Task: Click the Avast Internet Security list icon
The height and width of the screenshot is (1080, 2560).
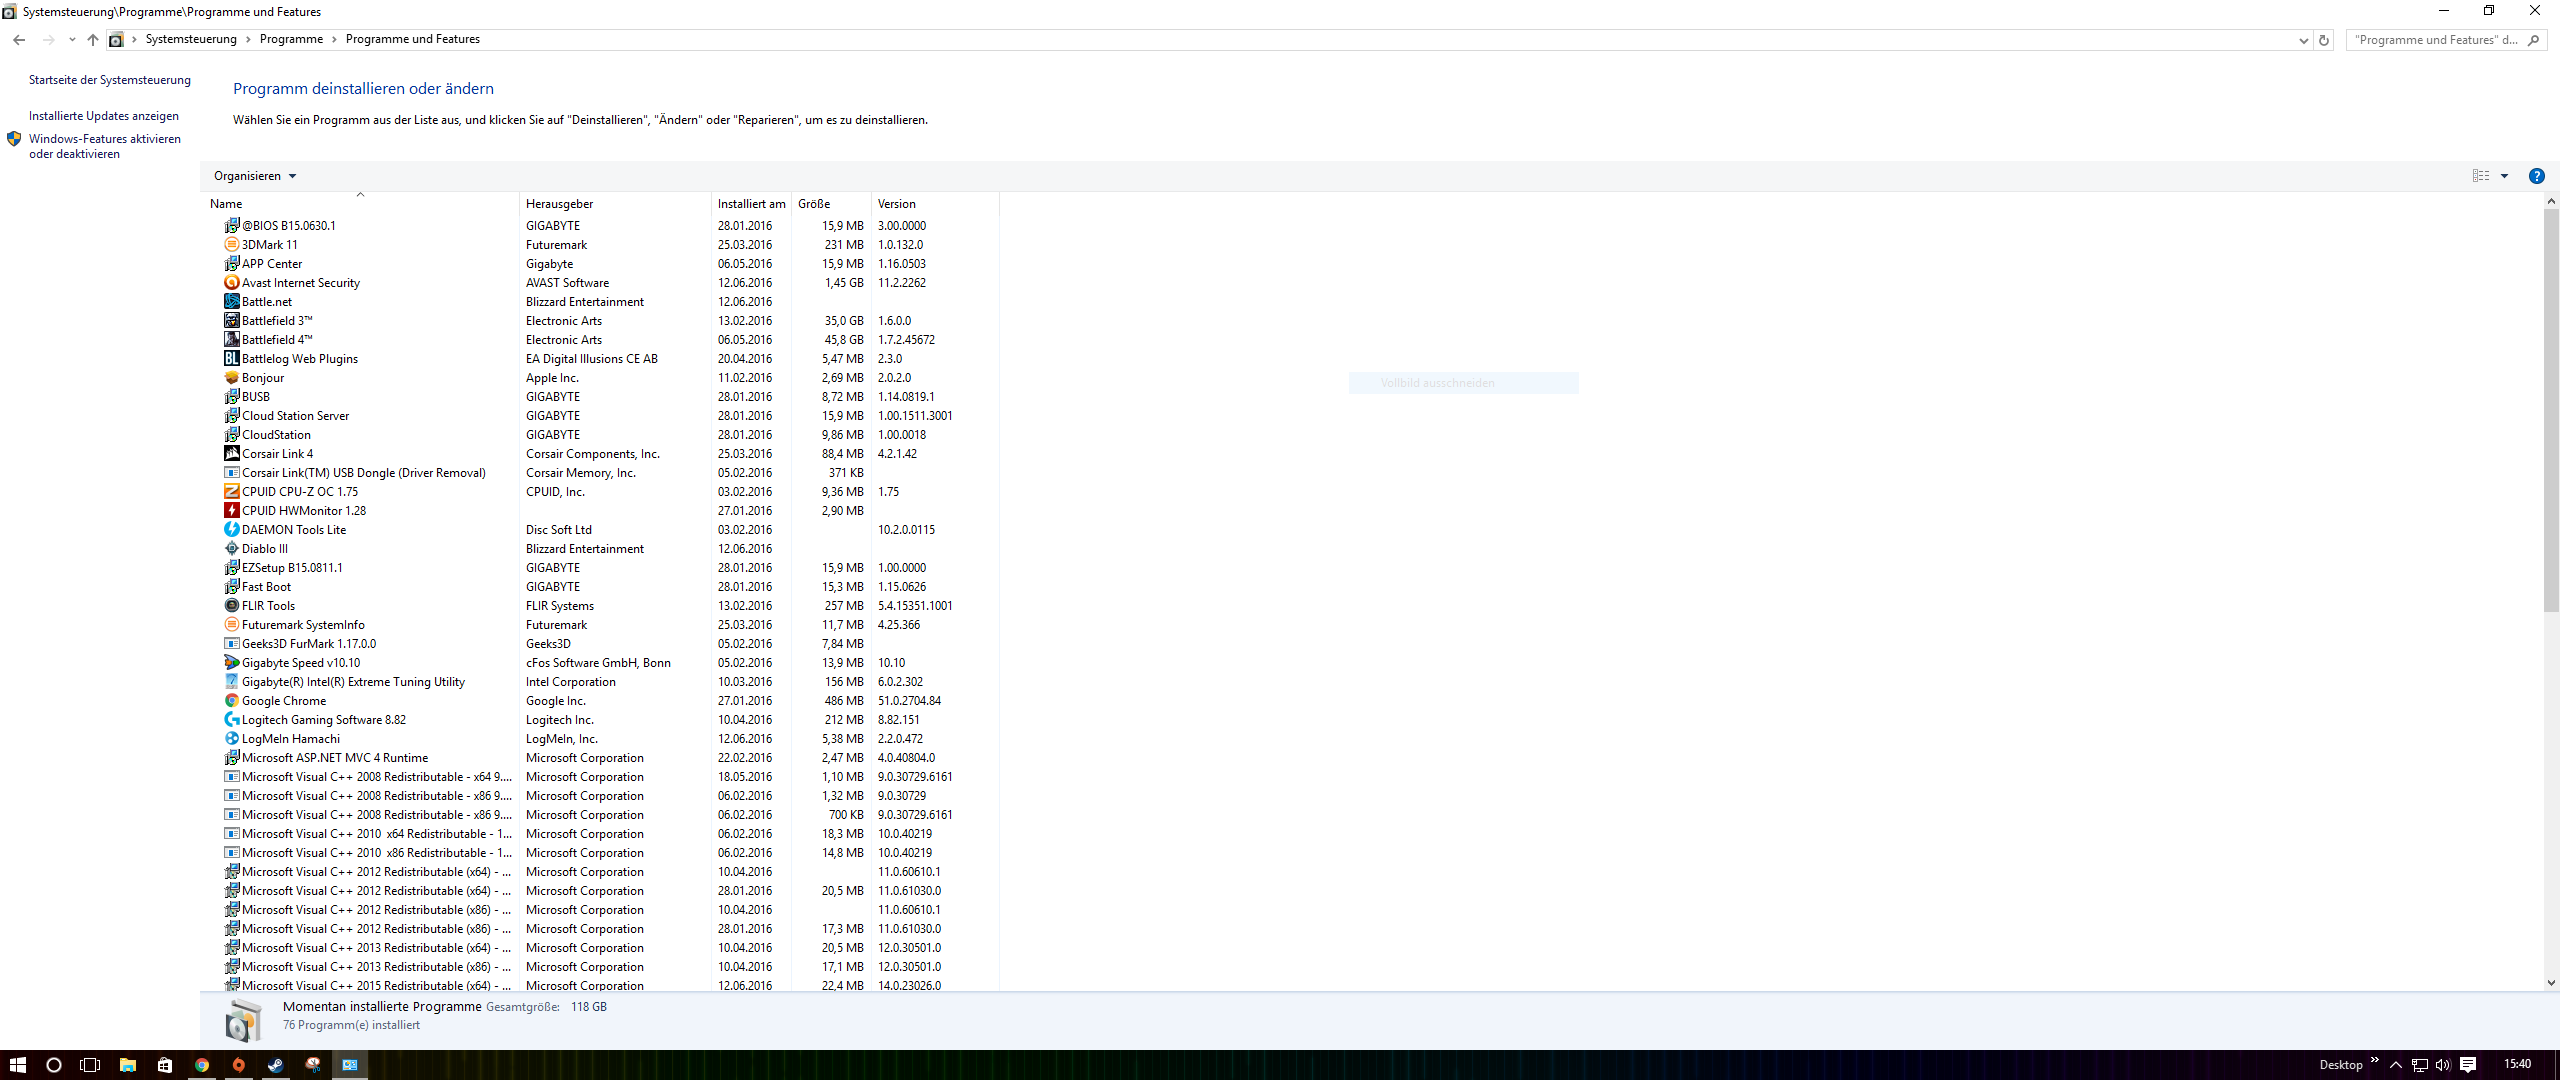Action: pos(231,283)
